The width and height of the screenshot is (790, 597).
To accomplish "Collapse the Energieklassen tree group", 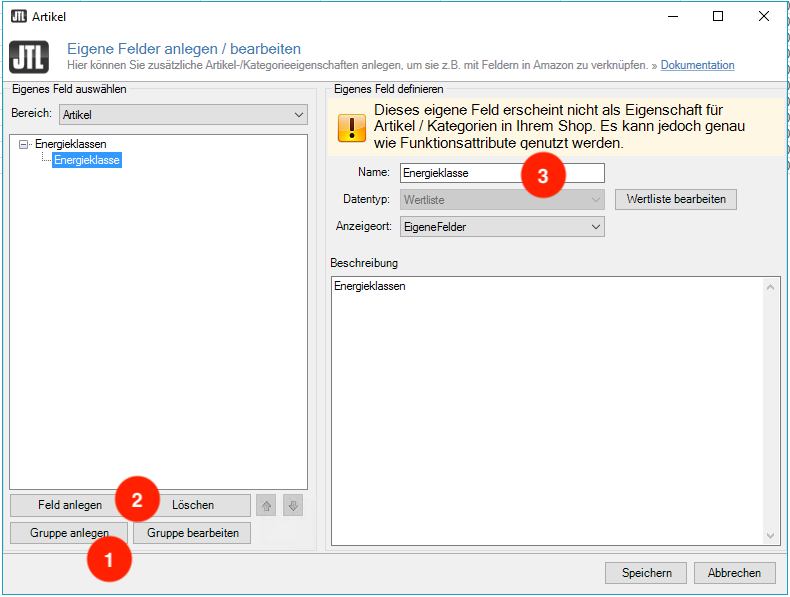I will (x=23, y=145).
